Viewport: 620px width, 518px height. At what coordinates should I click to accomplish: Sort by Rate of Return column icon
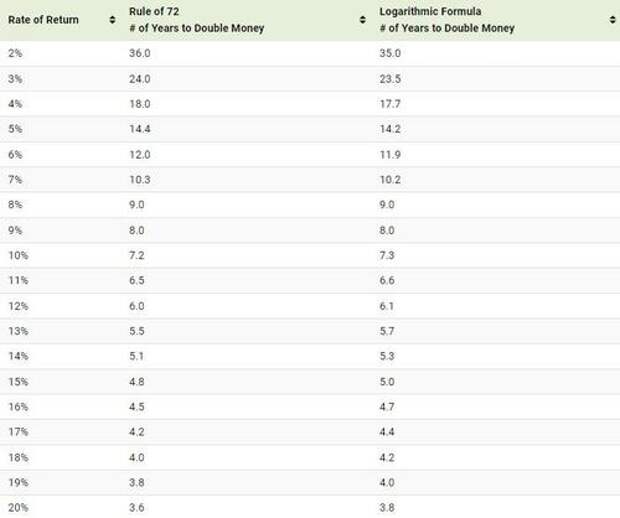point(112,20)
